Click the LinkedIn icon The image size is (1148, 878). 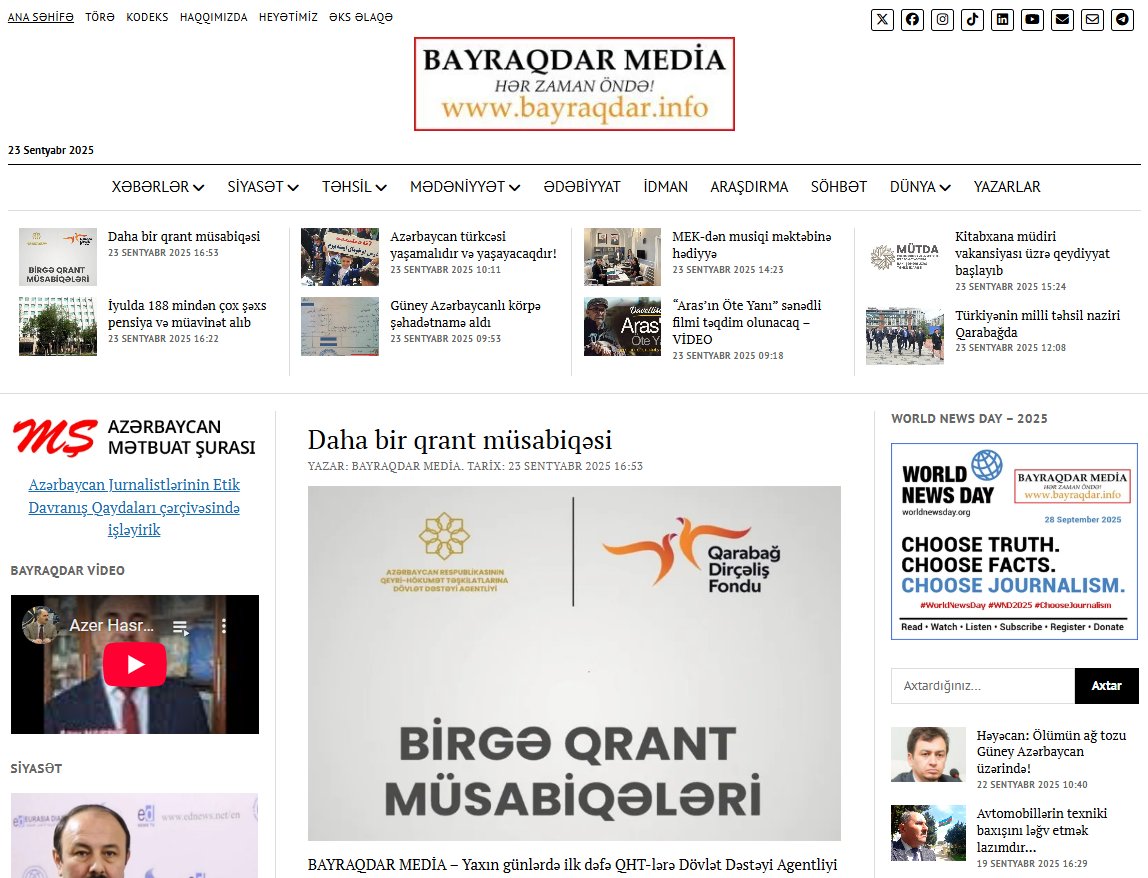1002,19
